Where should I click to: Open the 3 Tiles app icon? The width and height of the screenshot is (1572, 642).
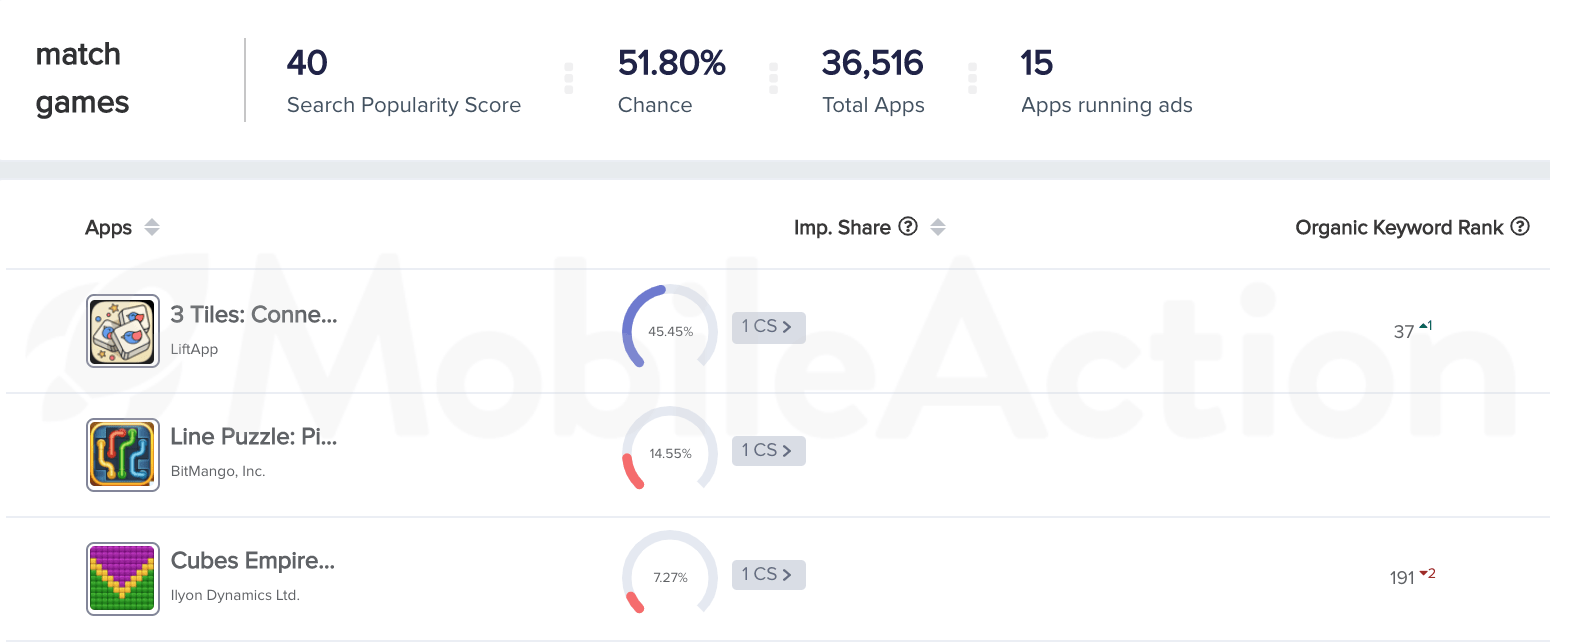tap(123, 331)
